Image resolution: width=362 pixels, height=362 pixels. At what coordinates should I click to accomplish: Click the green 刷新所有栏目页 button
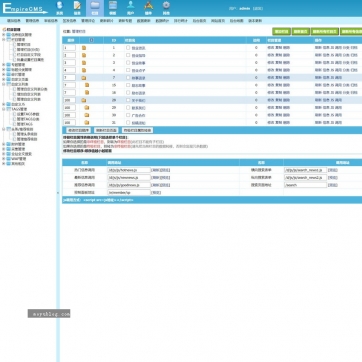[x=325, y=31]
